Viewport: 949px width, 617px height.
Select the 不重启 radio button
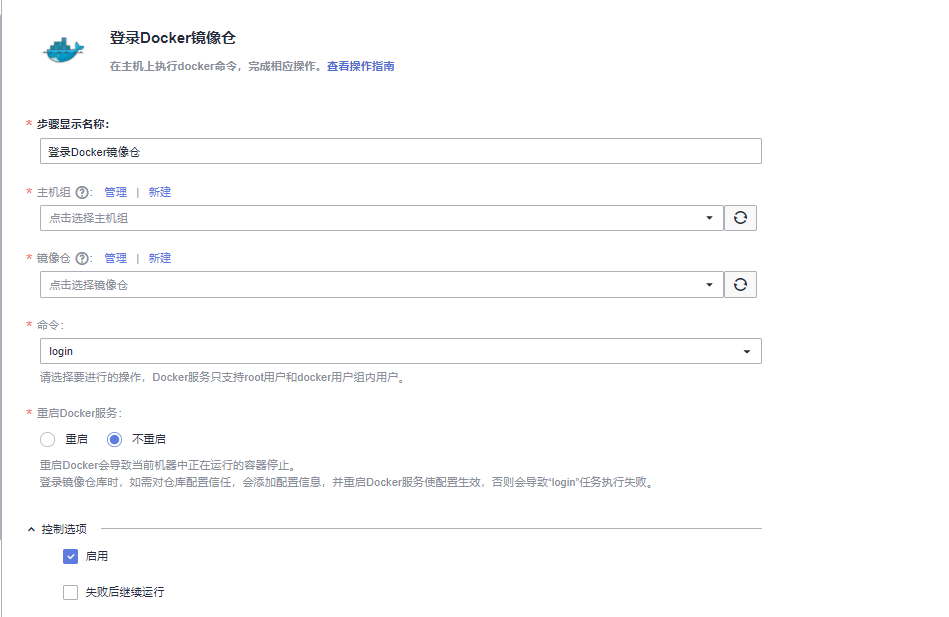click(114, 440)
